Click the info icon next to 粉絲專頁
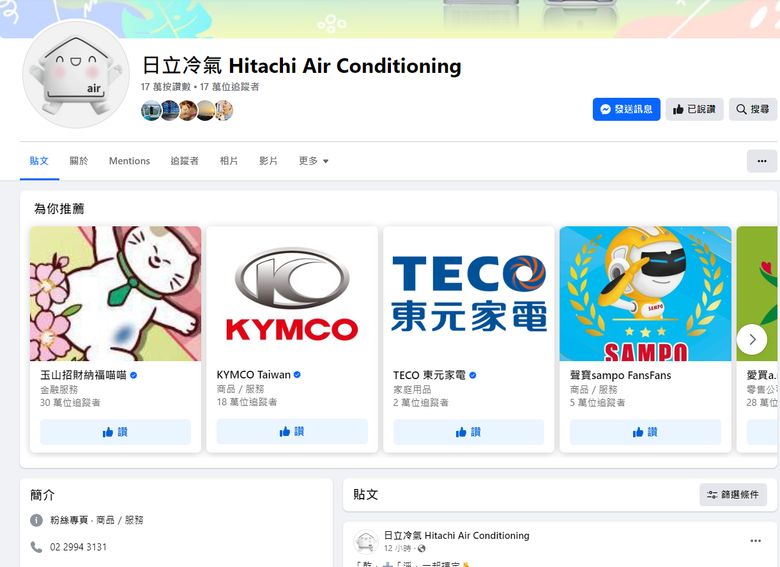 [36, 520]
